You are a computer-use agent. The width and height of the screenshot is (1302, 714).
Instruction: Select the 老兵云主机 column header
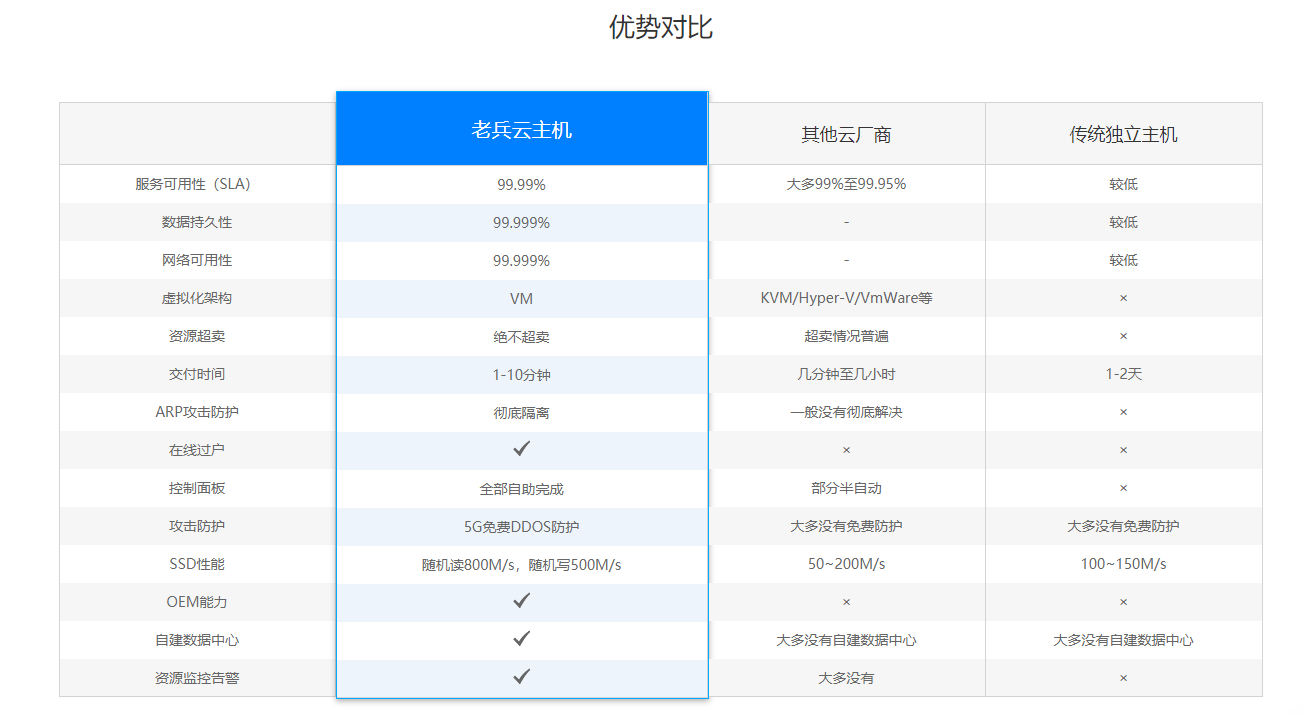click(x=522, y=129)
